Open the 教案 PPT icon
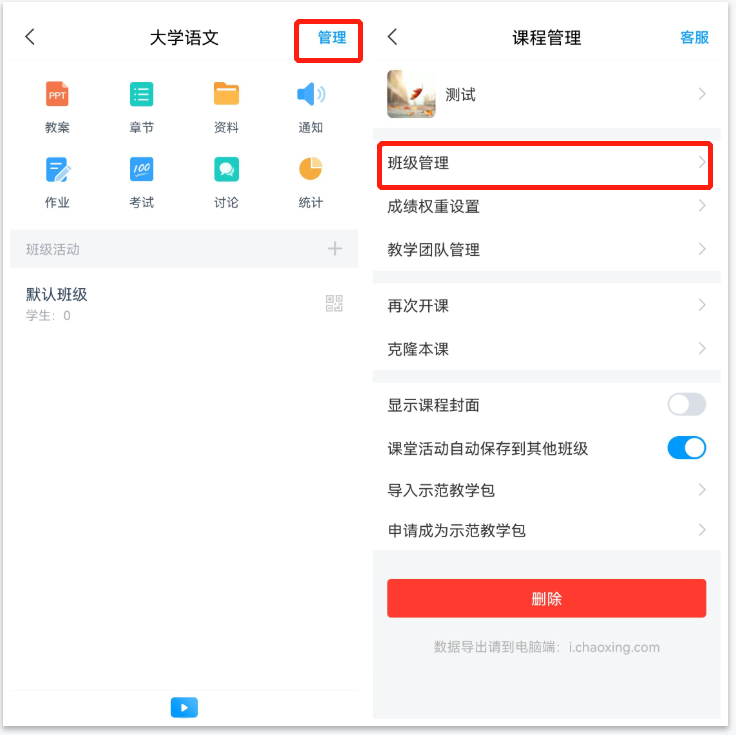 point(57,94)
